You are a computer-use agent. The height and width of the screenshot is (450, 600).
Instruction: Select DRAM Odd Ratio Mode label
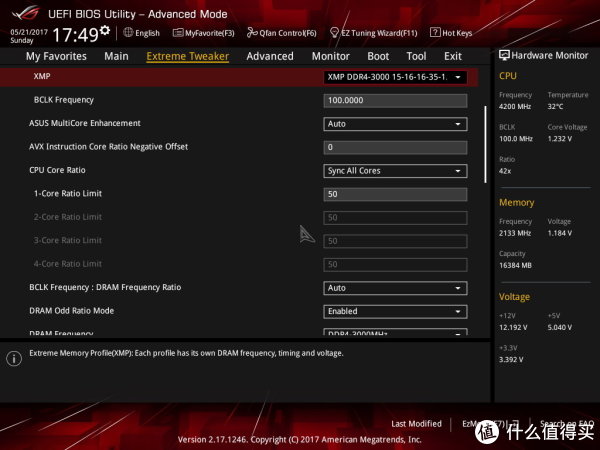(x=72, y=311)
